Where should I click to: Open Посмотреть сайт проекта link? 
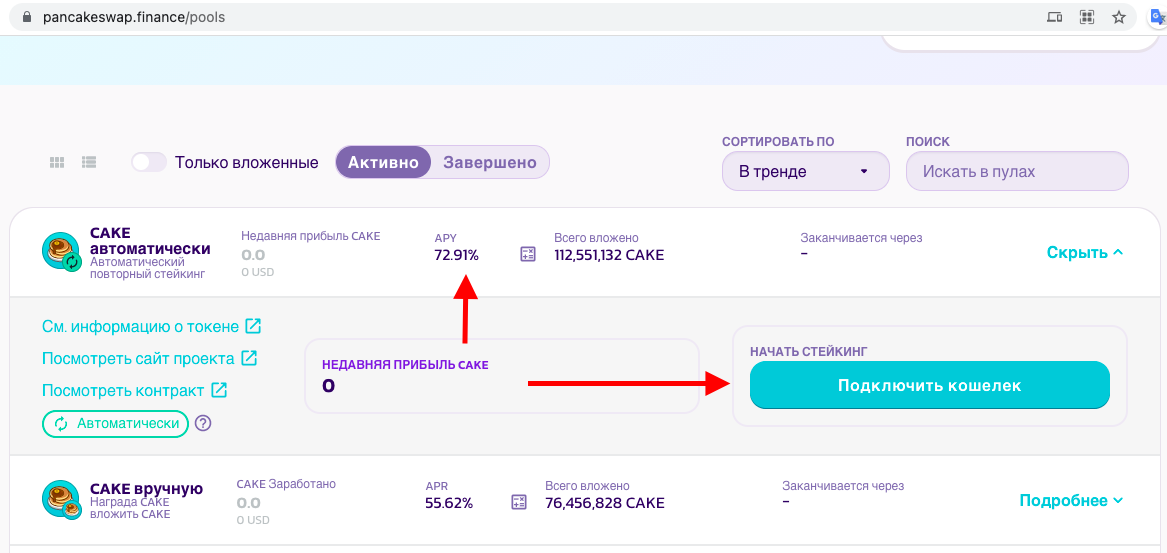(x=138, y=358)
